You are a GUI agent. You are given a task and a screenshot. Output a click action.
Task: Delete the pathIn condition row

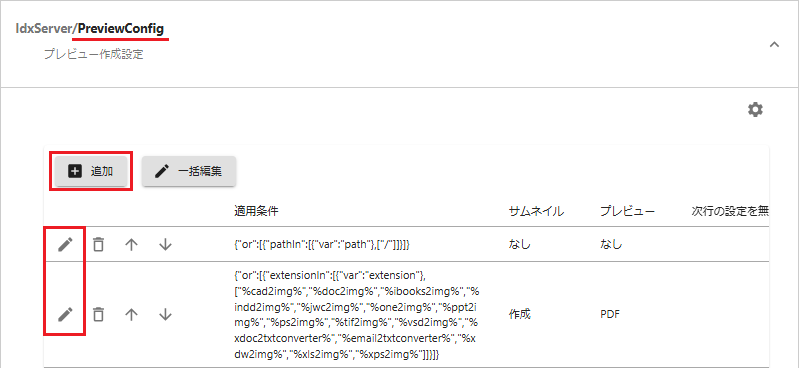pos(99,245)
